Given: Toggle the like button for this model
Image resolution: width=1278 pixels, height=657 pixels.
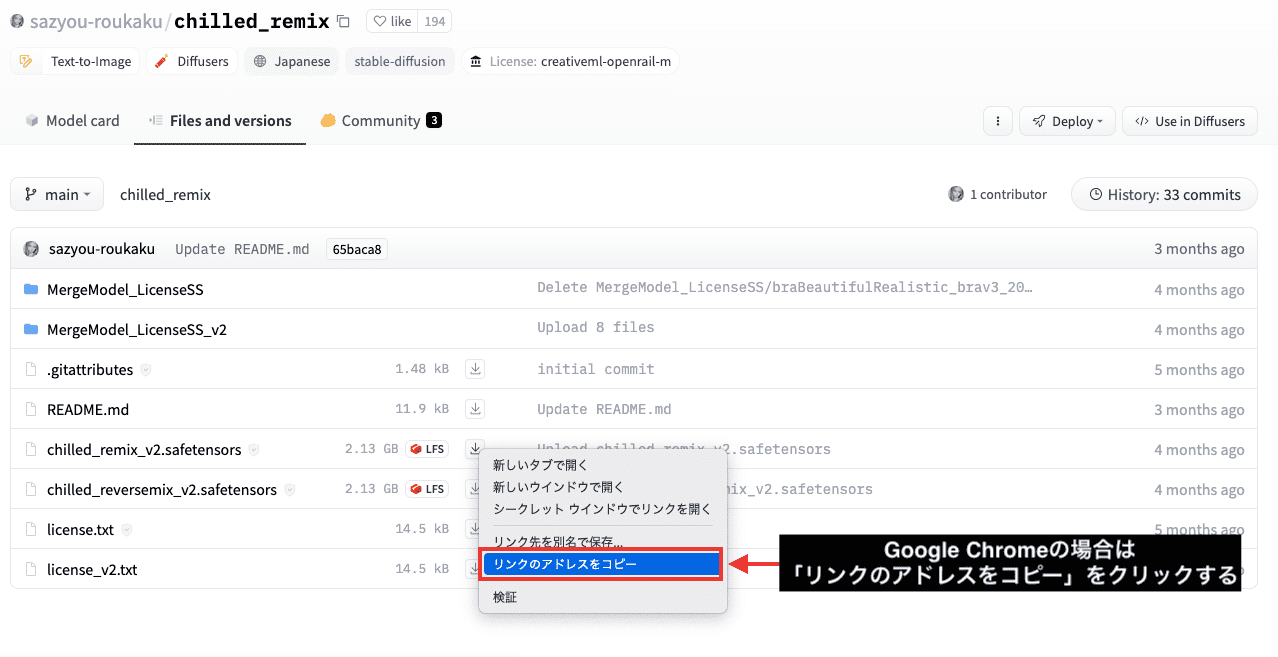Looking at the screenshot, I should pos(390,20).
